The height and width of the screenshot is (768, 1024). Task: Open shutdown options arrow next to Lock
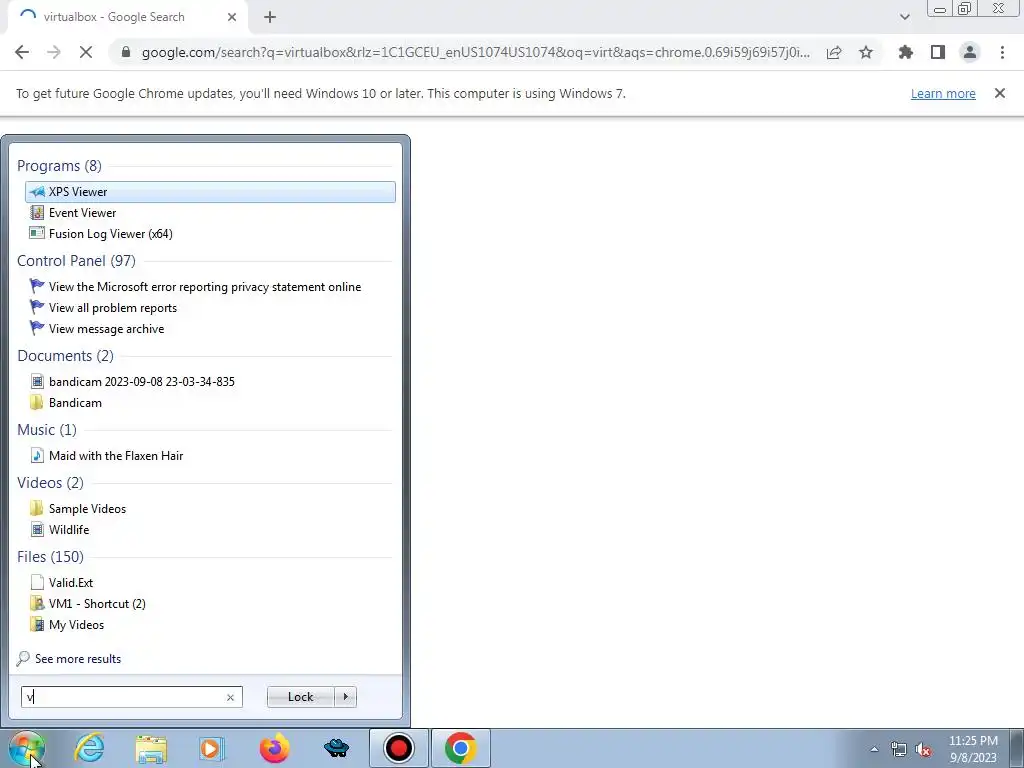click(x=345, y=697)
